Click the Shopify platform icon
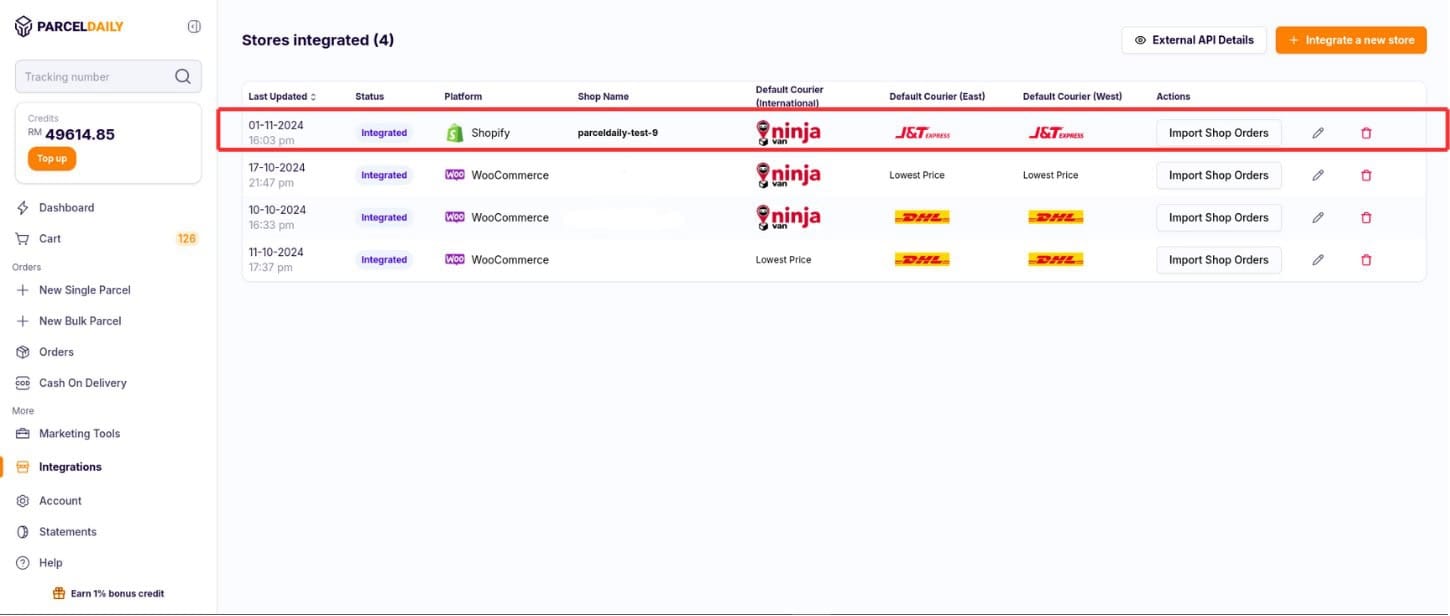Image resolution: width=1450 pixels, height=616 pixels. pos(455,133)
